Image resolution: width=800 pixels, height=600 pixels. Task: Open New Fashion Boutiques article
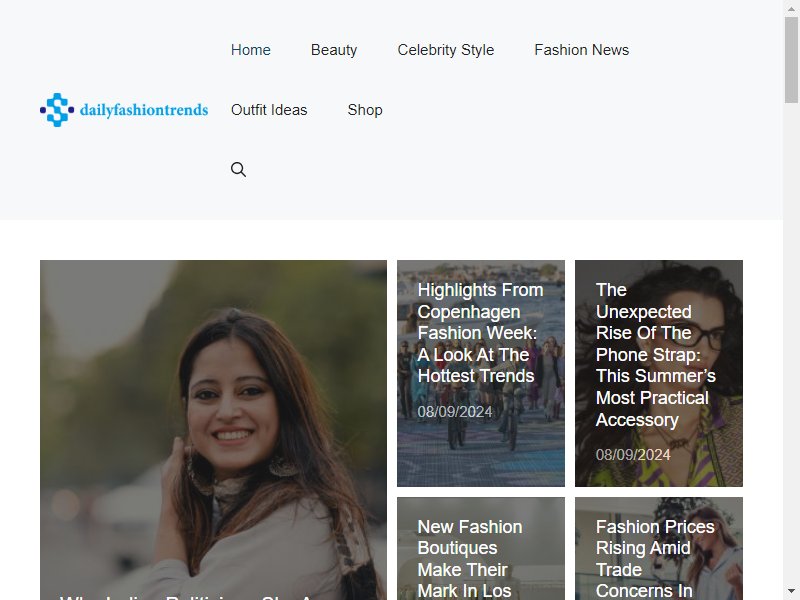coord(470,558)
